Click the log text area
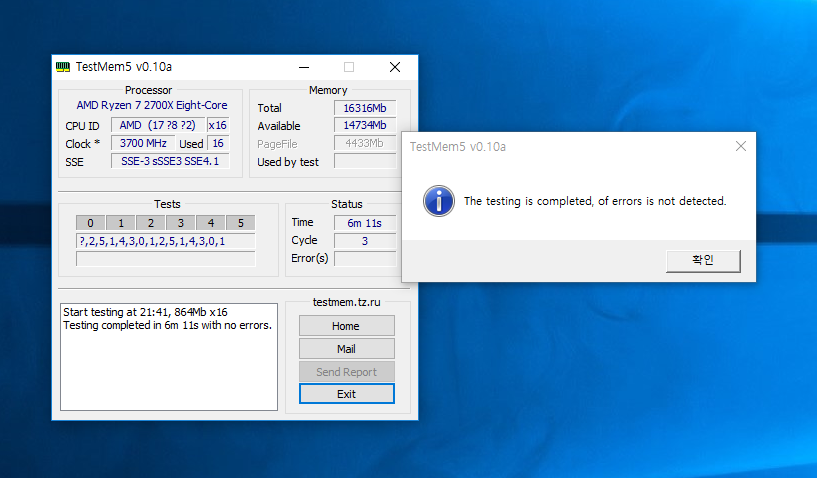 tap(169, 357)
